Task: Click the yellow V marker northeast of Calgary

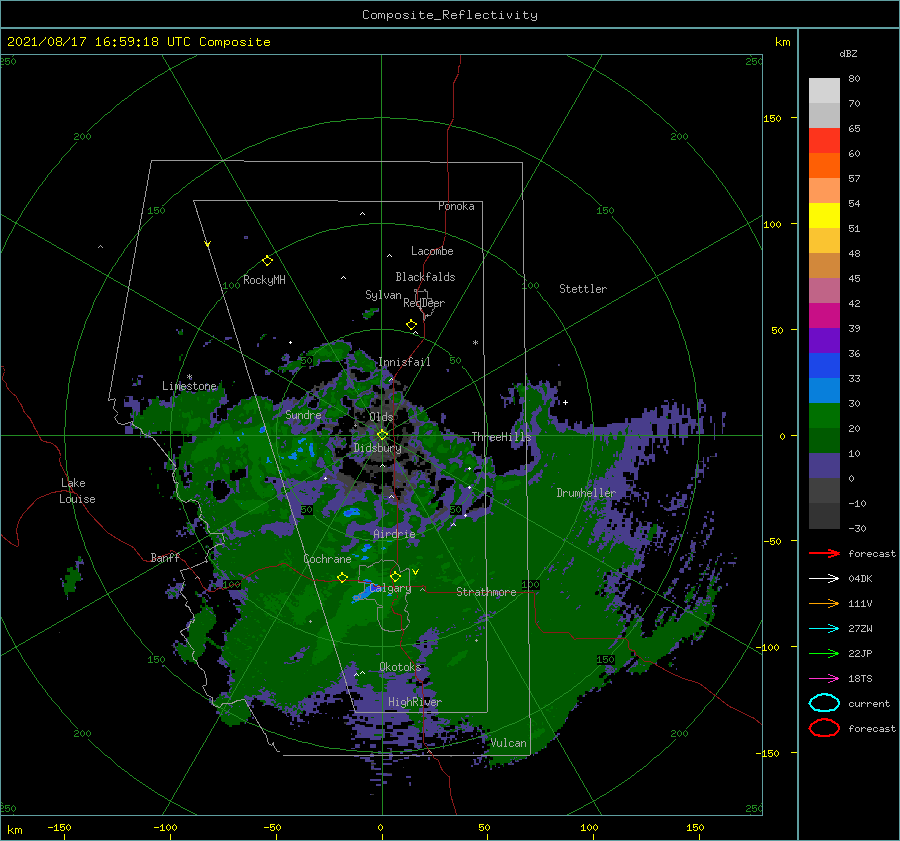Action: click(416, 572)
